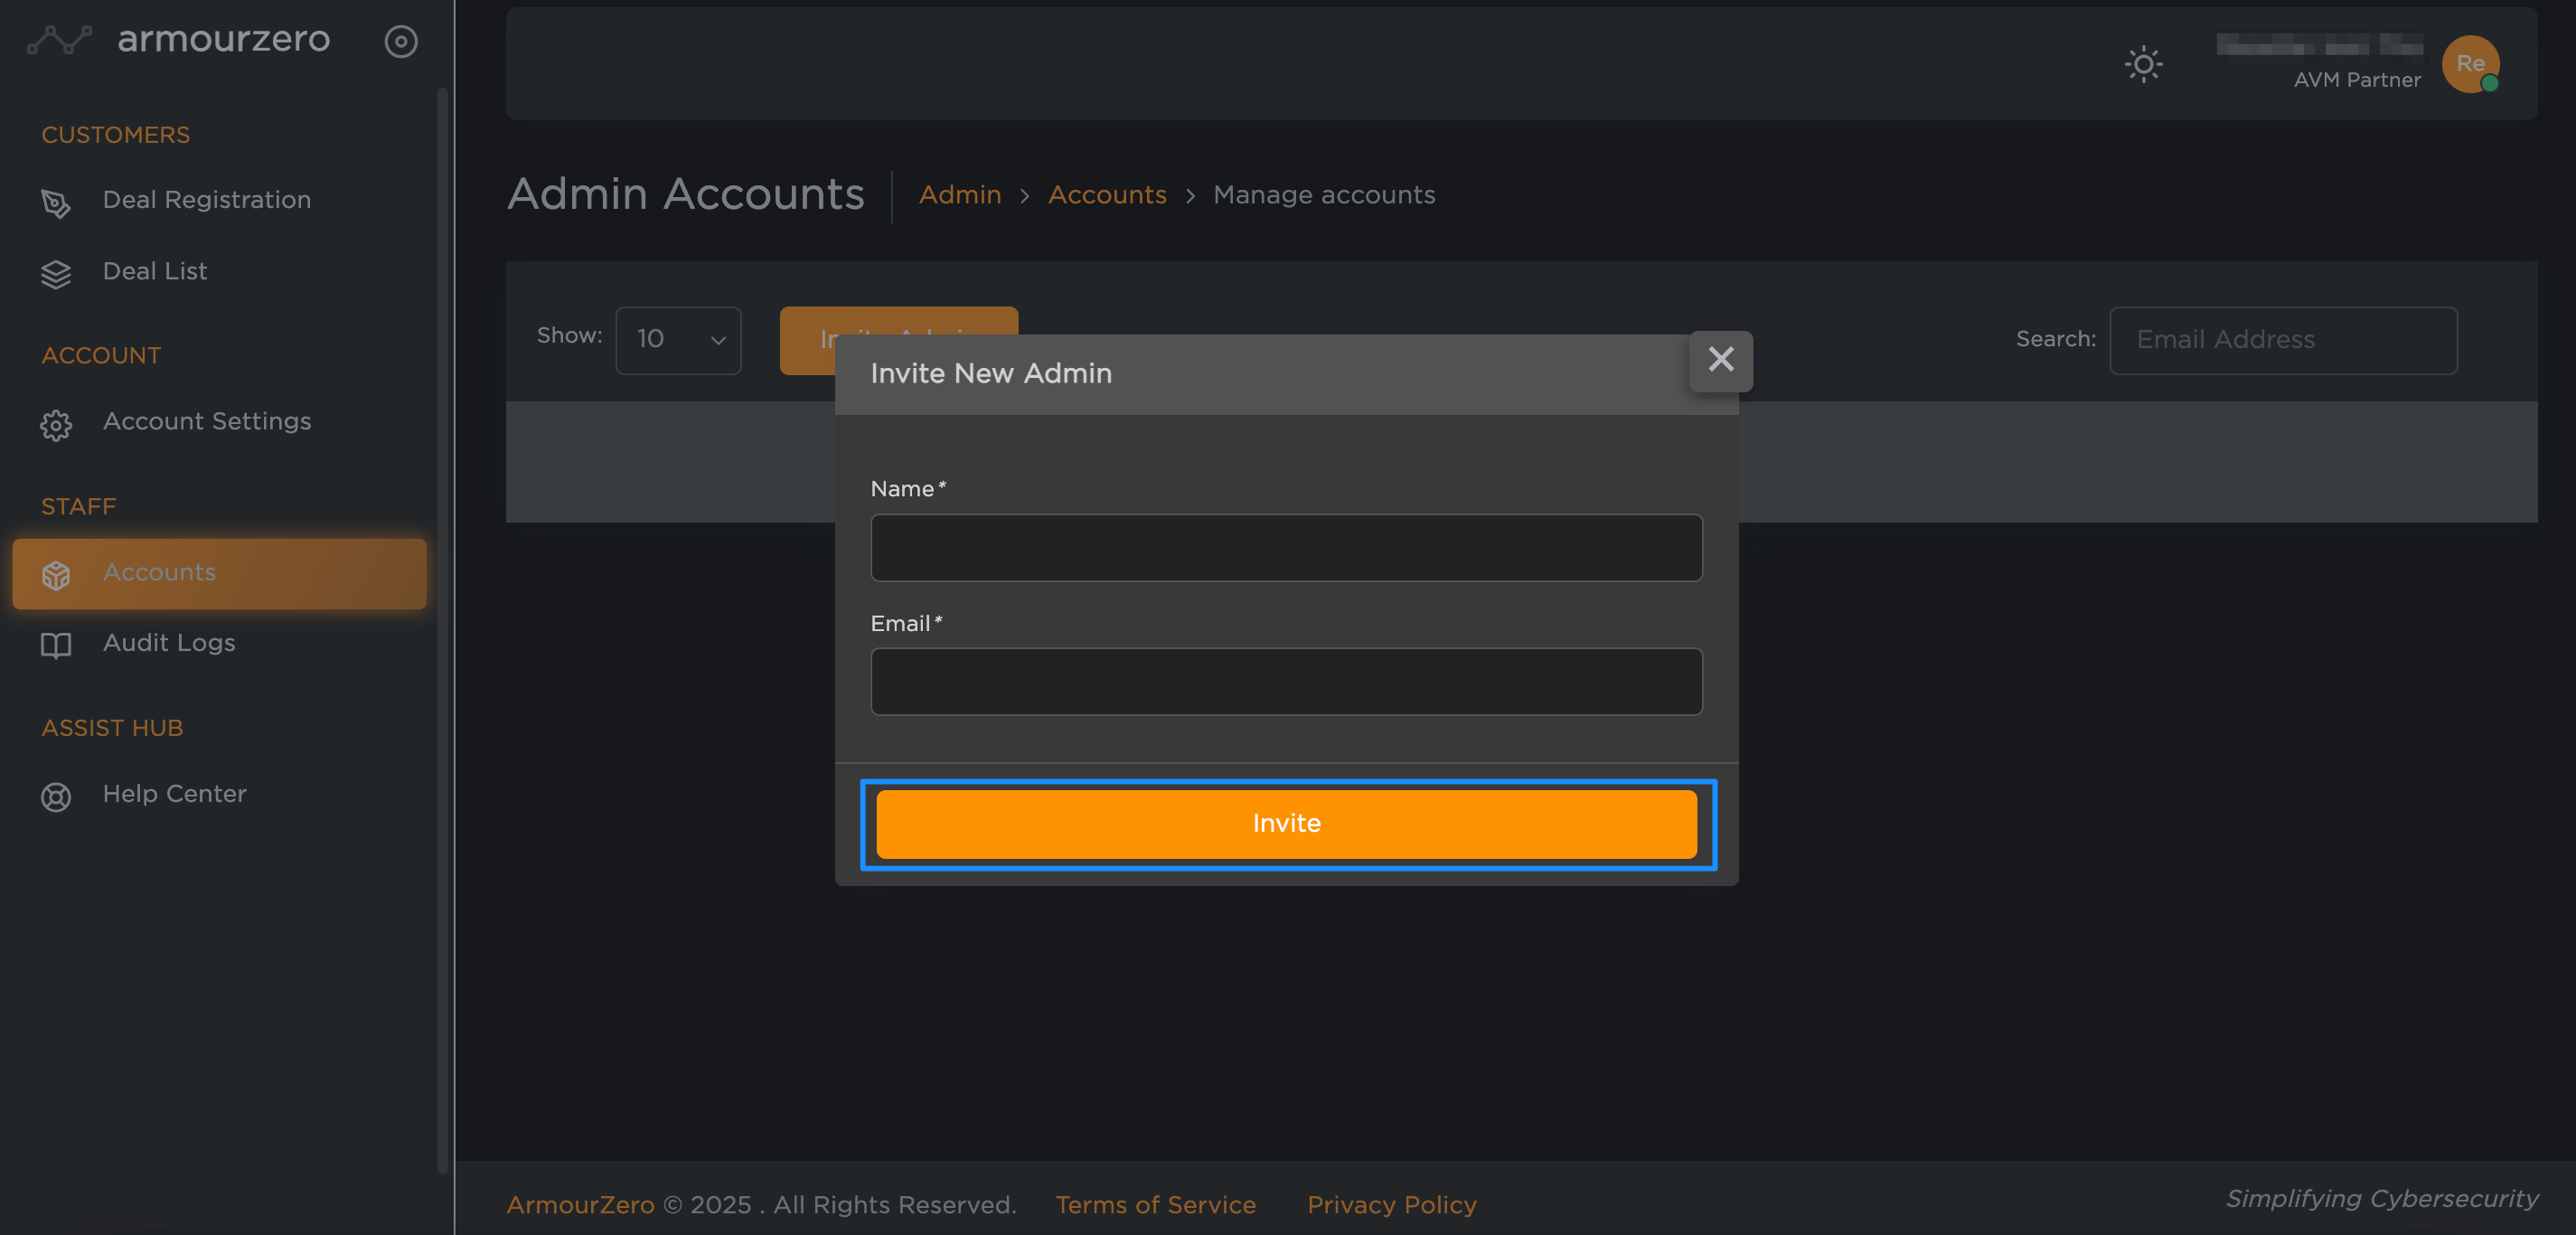This screenshot has height=1235, width=2576.
Task: Open Deal List in sidebar
Action: pos(155,271)
